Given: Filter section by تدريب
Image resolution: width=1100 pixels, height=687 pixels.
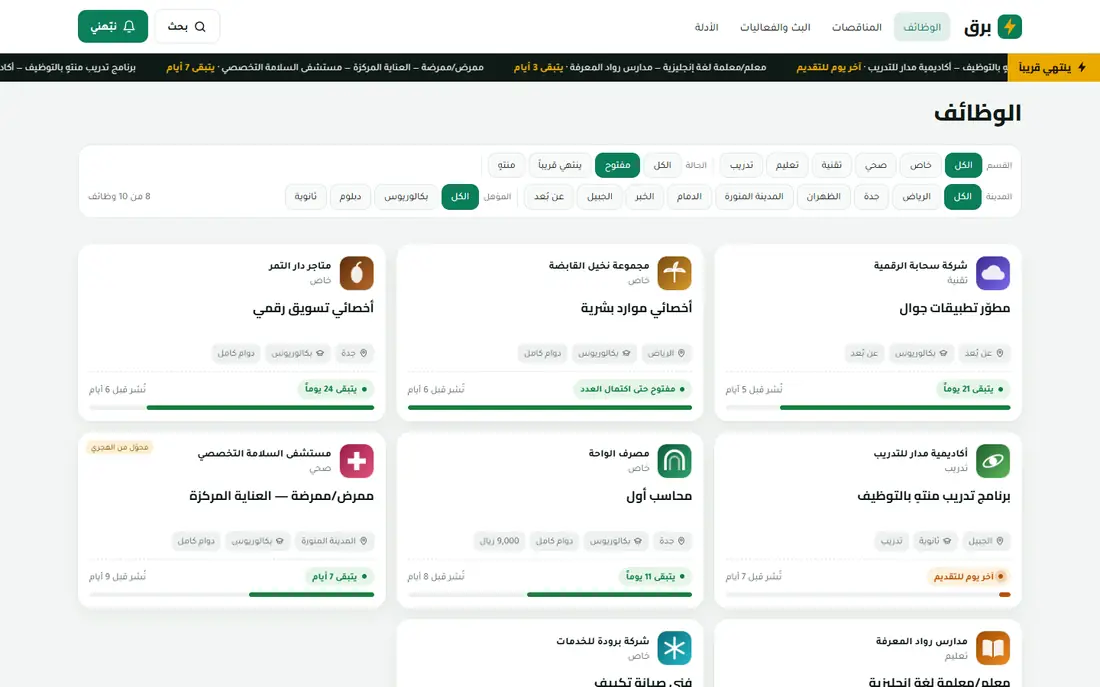Looking at the screenshot, I should (x=742, y=165).
